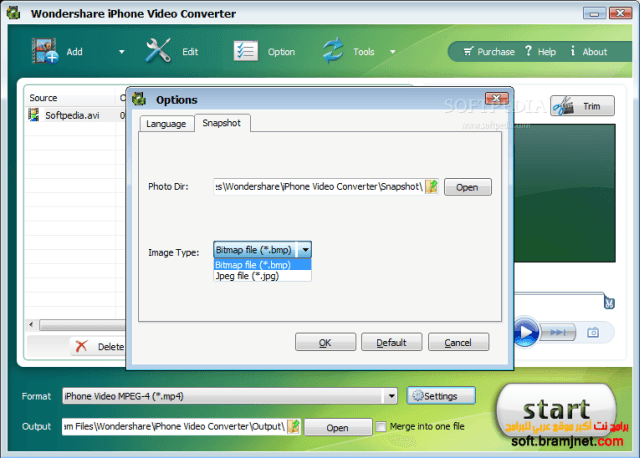Viewport: 640px width, 458px height.
Task: Open the format Settings button
Action: [441, 396]
